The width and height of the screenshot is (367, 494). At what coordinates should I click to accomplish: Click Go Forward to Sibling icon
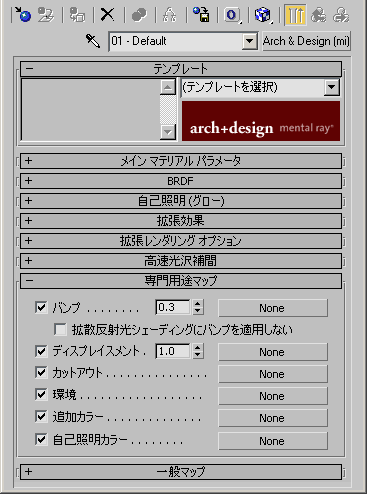pos(341,15)
